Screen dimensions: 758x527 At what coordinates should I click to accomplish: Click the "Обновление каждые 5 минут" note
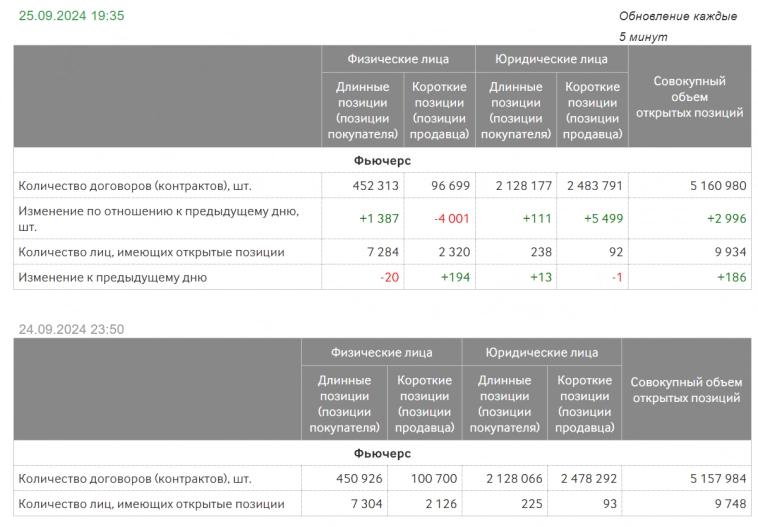pyautogui.click(x=677, y=26)
